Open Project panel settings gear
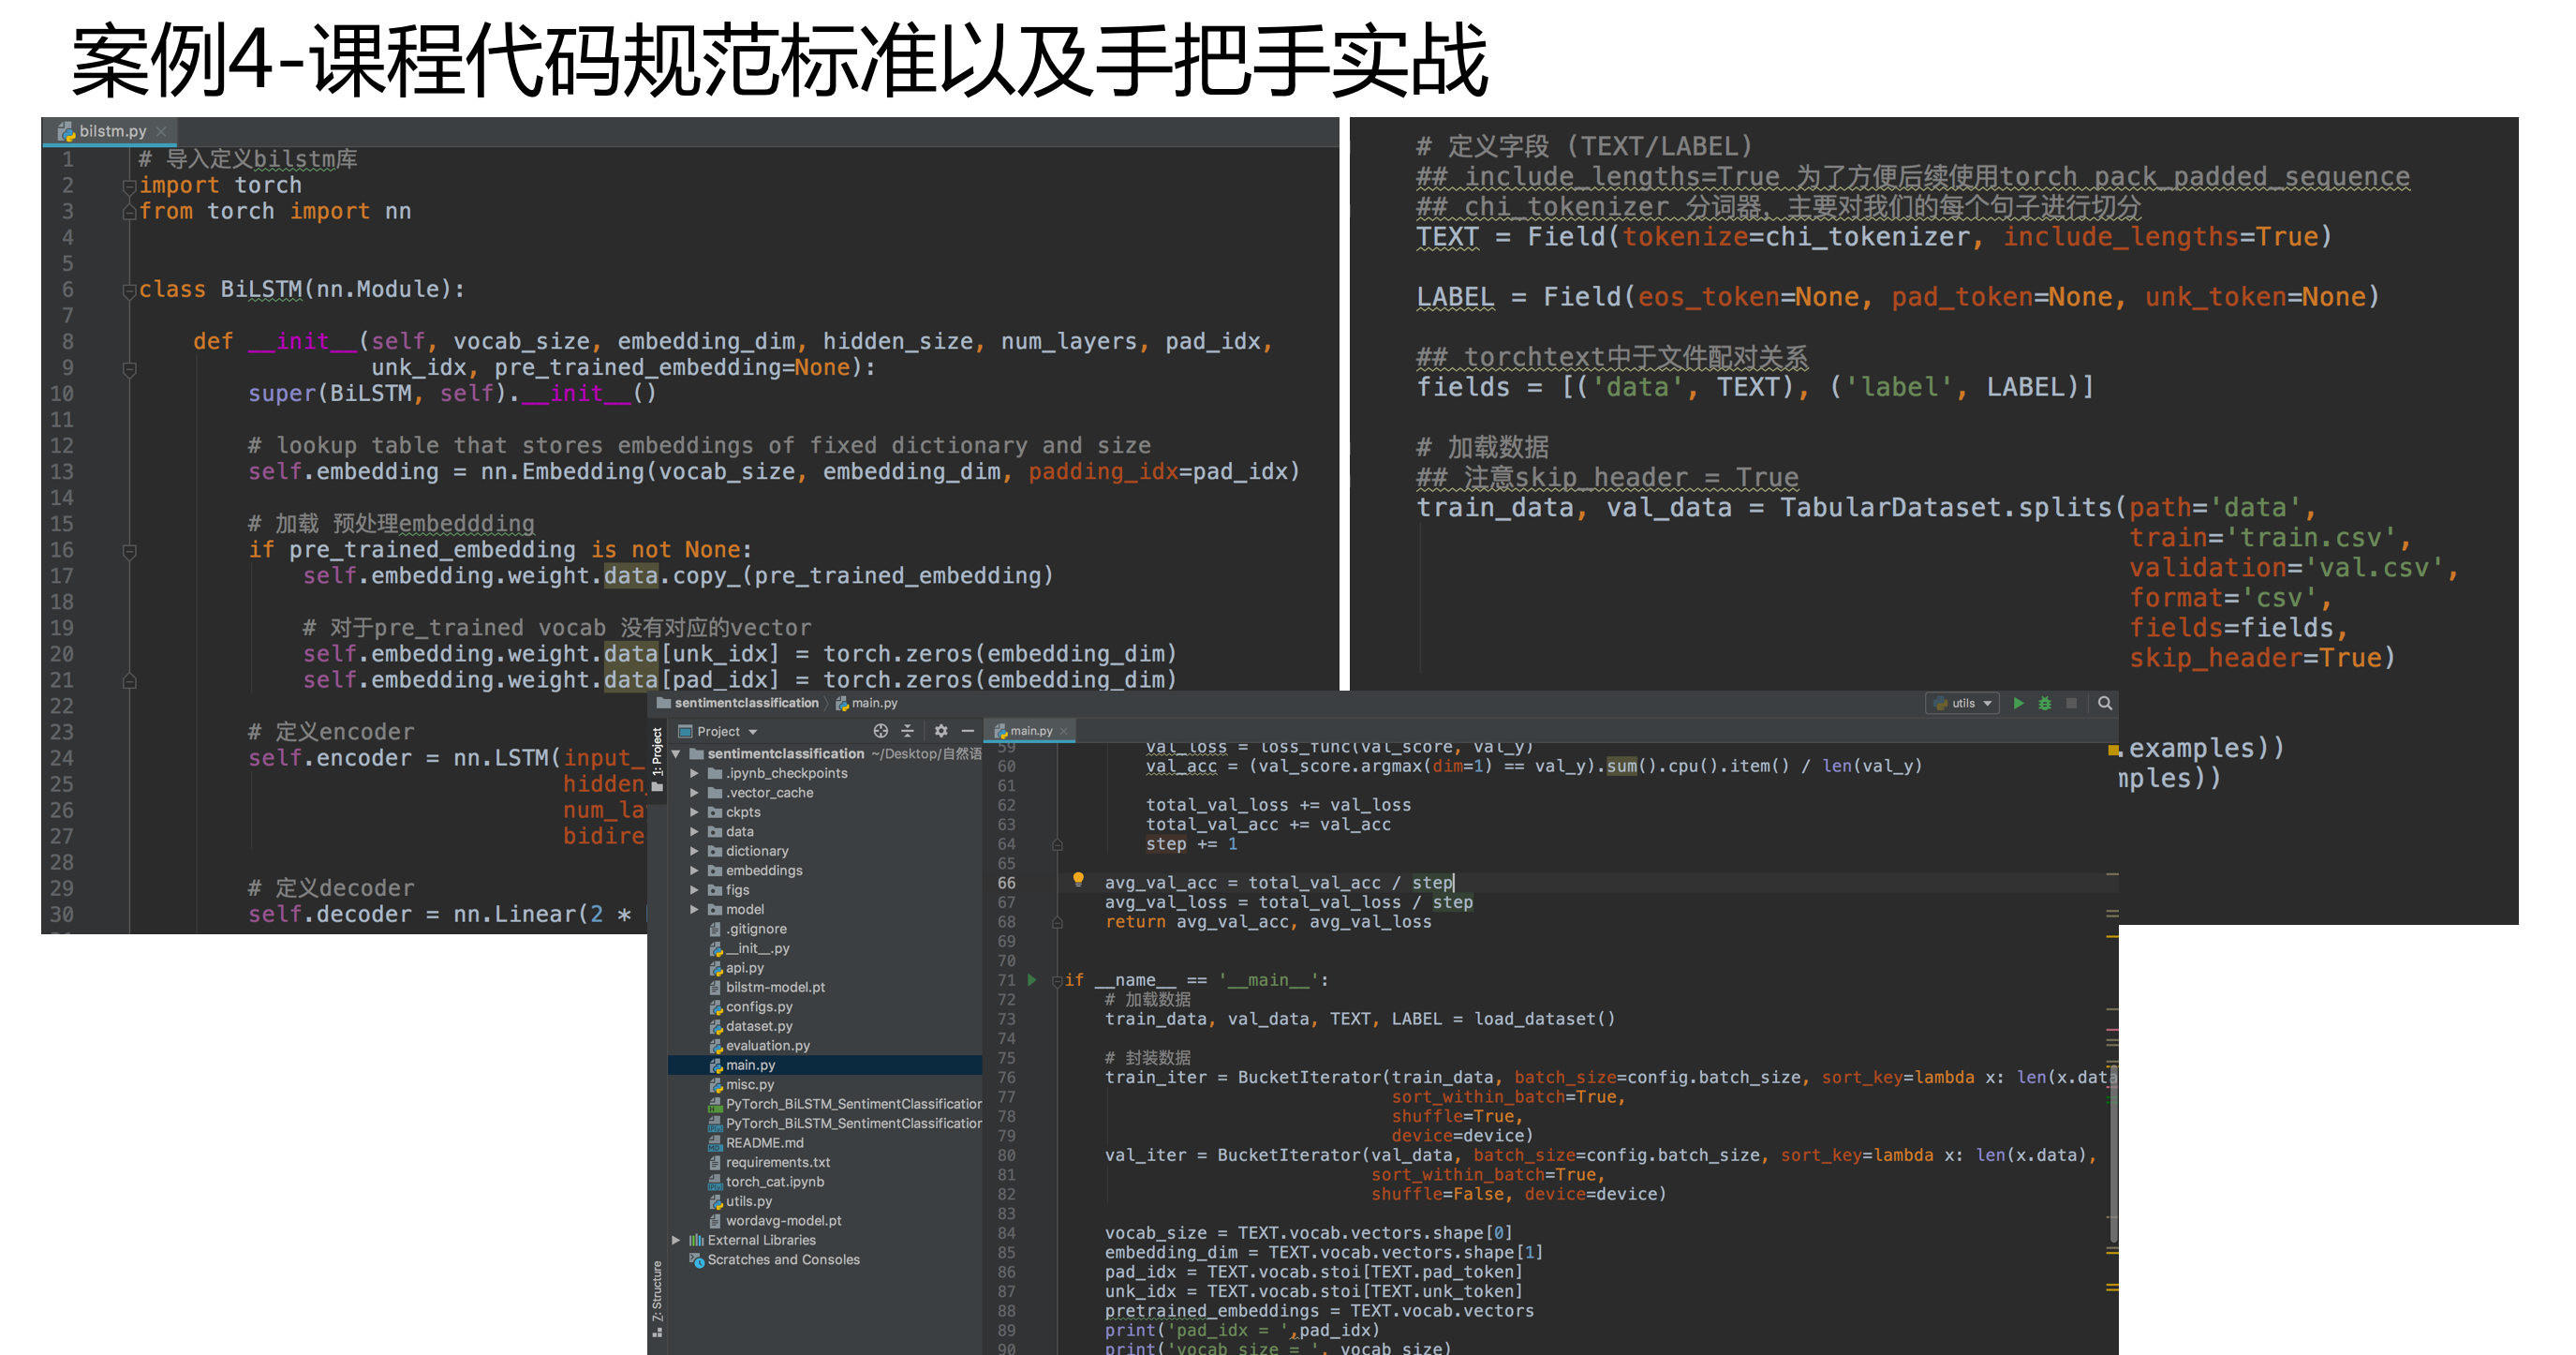2576x1355 pixels. 940,731
